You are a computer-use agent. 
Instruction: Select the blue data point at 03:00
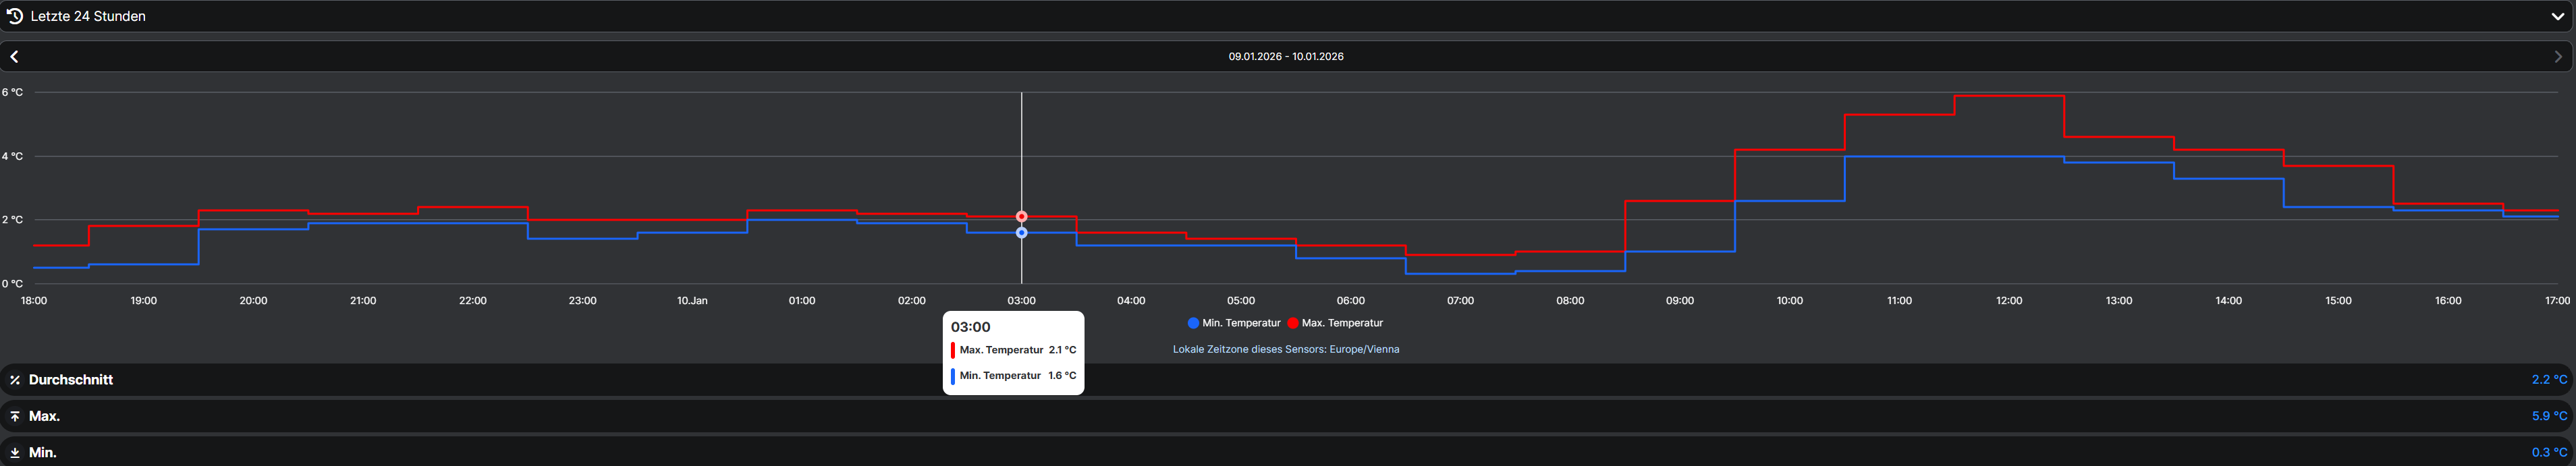[x=1021, y=233]
